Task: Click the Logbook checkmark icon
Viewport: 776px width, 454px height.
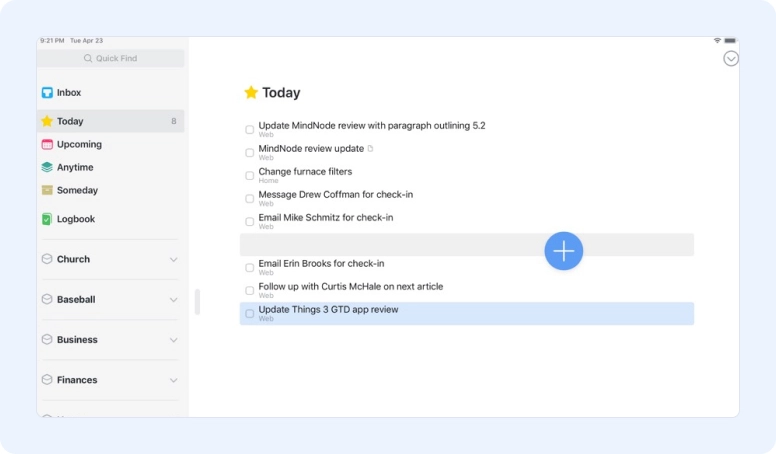Action: point(47,219)
